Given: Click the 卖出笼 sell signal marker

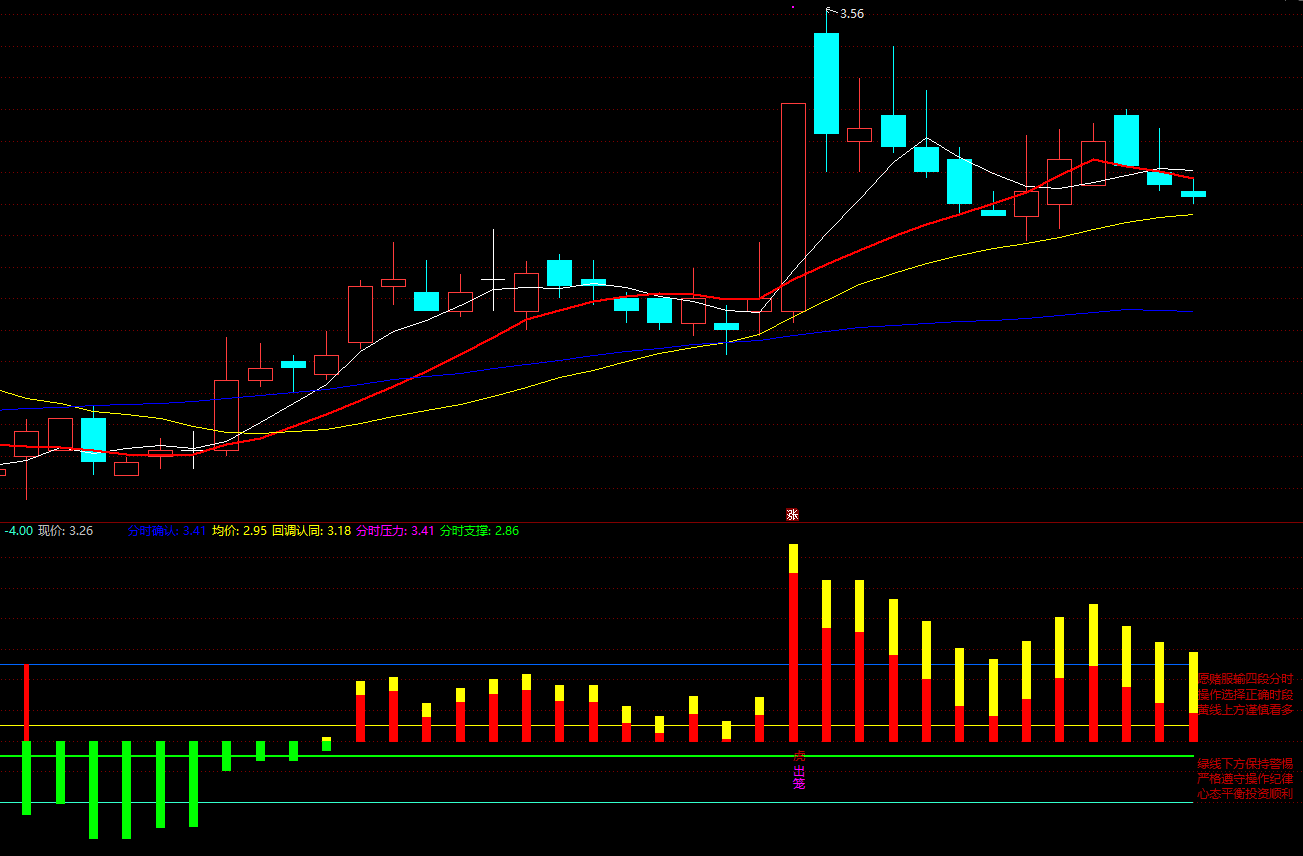Looking at the screenshot, I should click(799, 770).
